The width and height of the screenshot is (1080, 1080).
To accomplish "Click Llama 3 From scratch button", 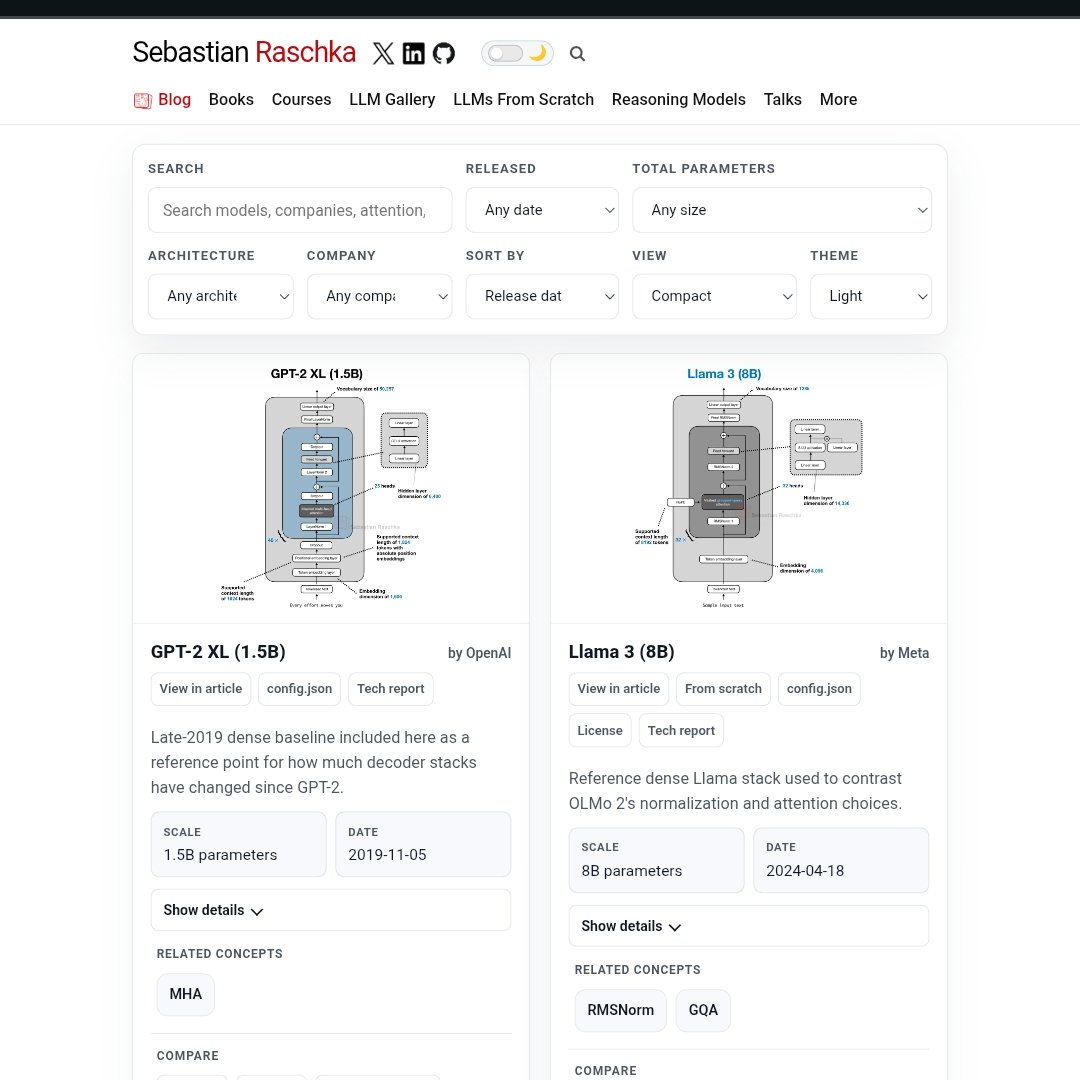I will (723, 689).
